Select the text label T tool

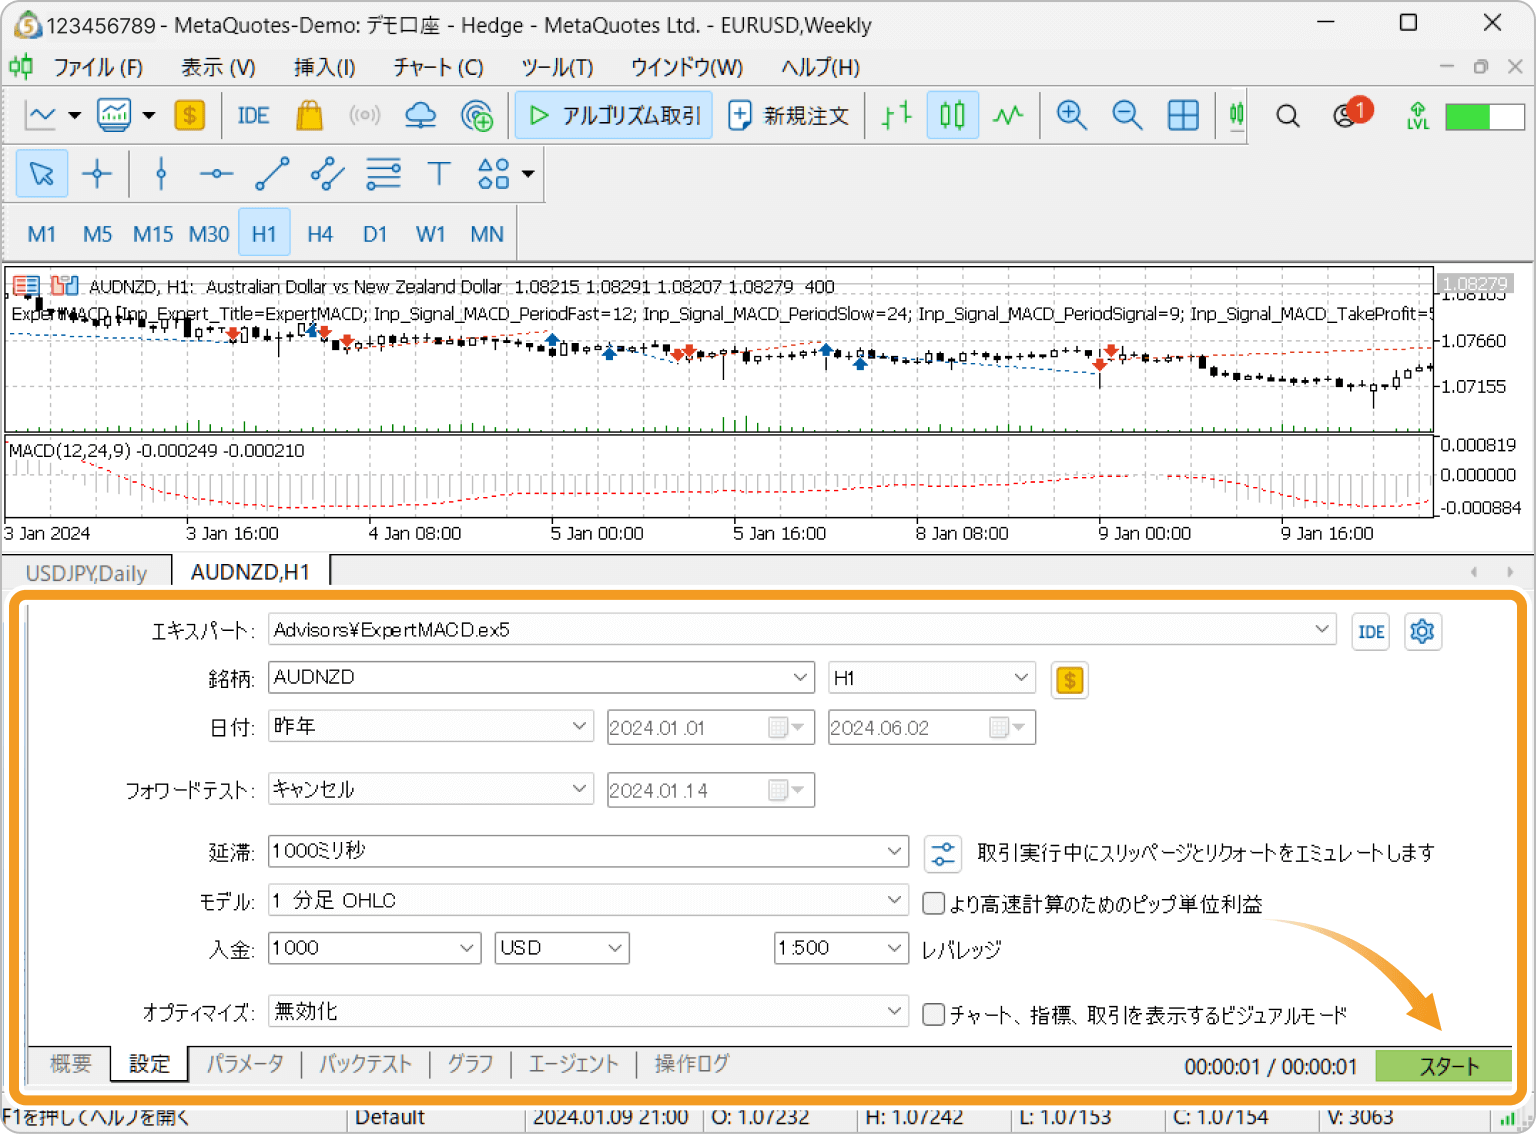pos(439,174)
